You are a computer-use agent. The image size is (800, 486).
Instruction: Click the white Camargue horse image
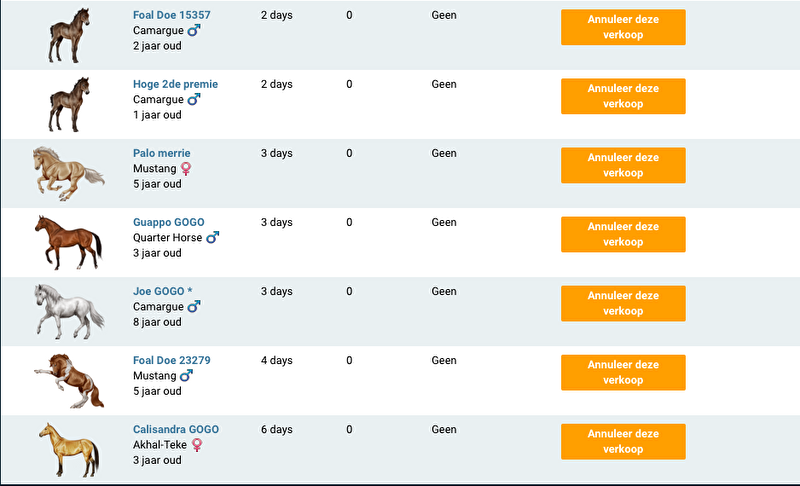point(68,310)
